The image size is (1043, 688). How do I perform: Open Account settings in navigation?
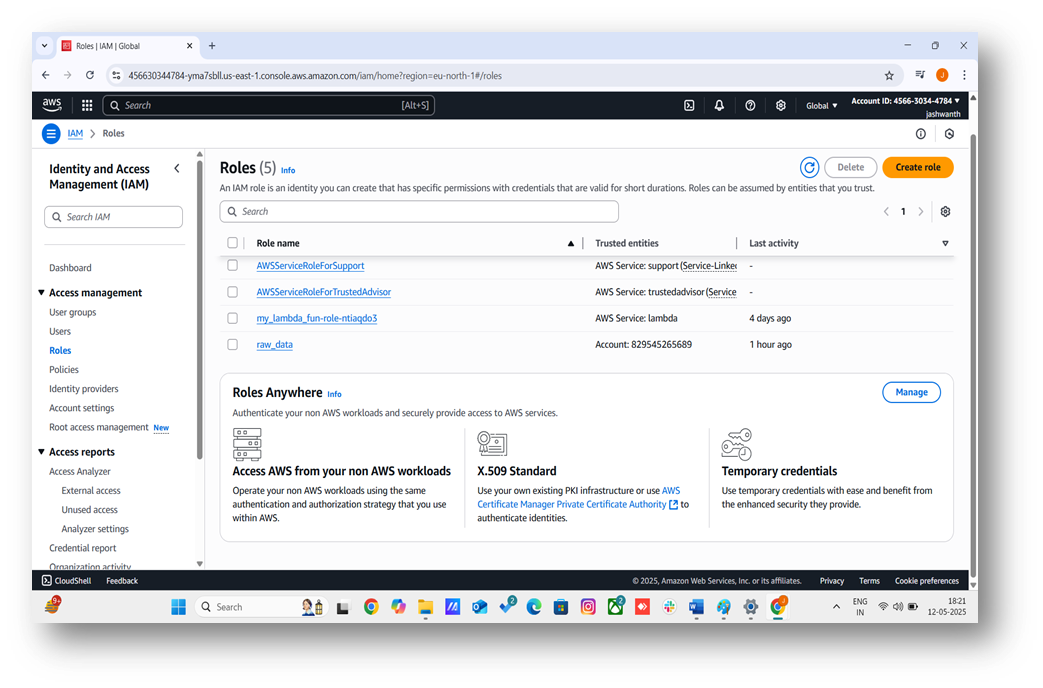[82, 408]
